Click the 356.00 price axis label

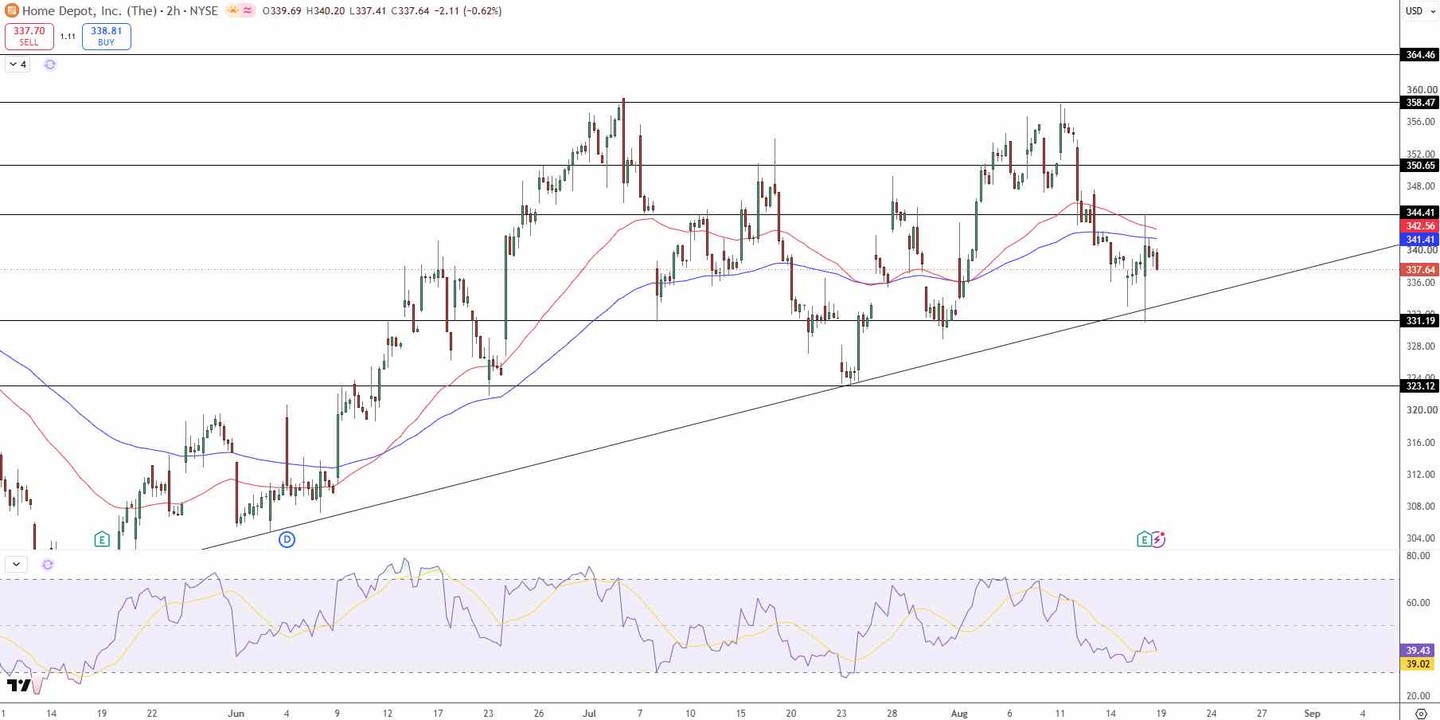tap(1421, 122)
